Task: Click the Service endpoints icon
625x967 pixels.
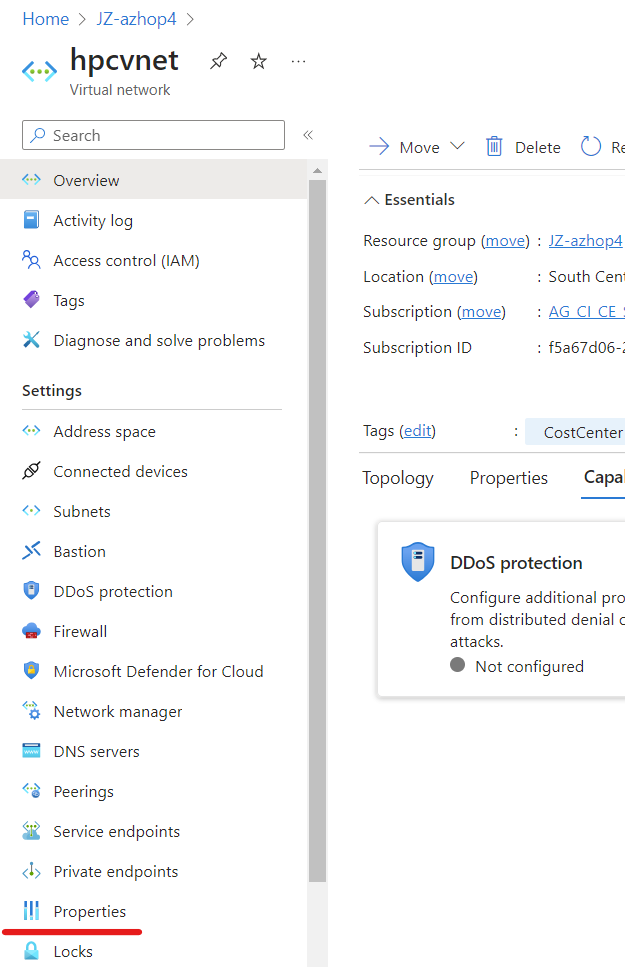Action: 31,831
